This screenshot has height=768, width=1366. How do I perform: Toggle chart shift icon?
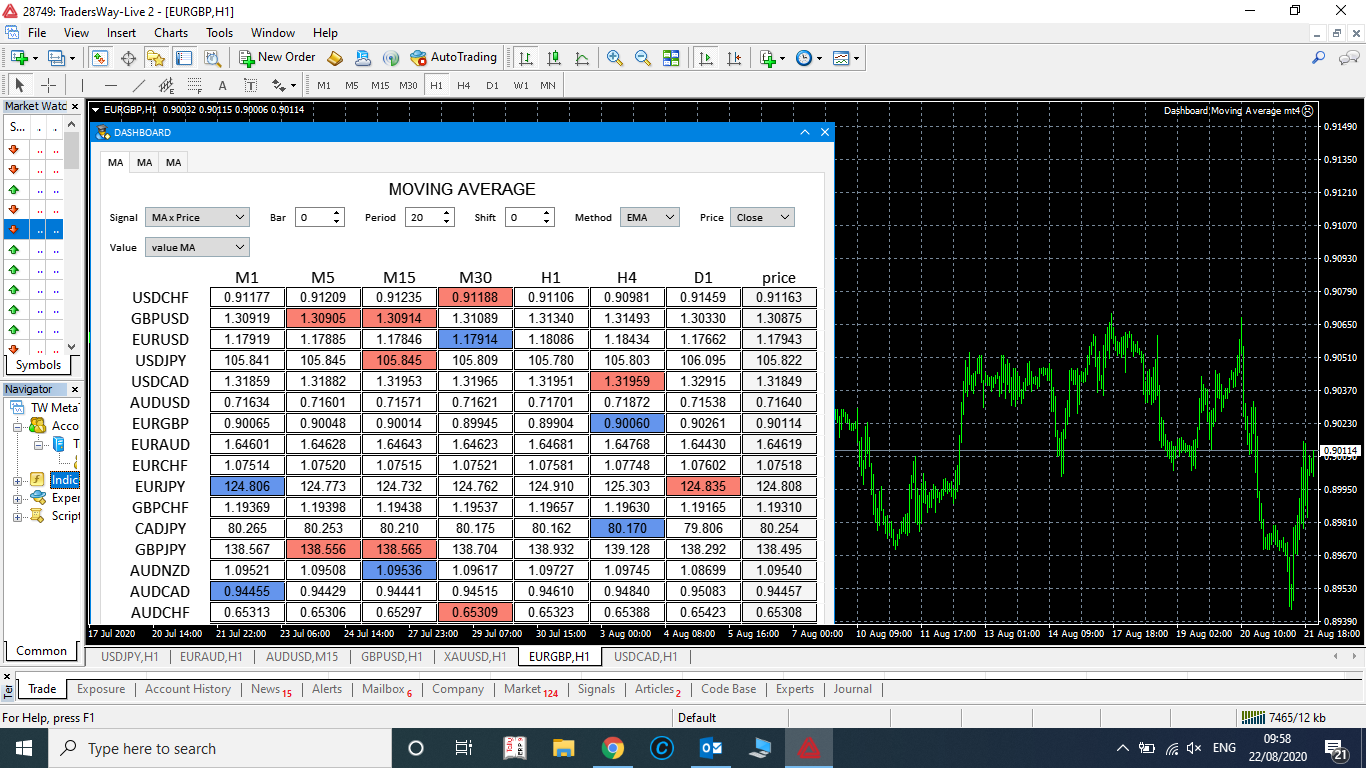734,58
